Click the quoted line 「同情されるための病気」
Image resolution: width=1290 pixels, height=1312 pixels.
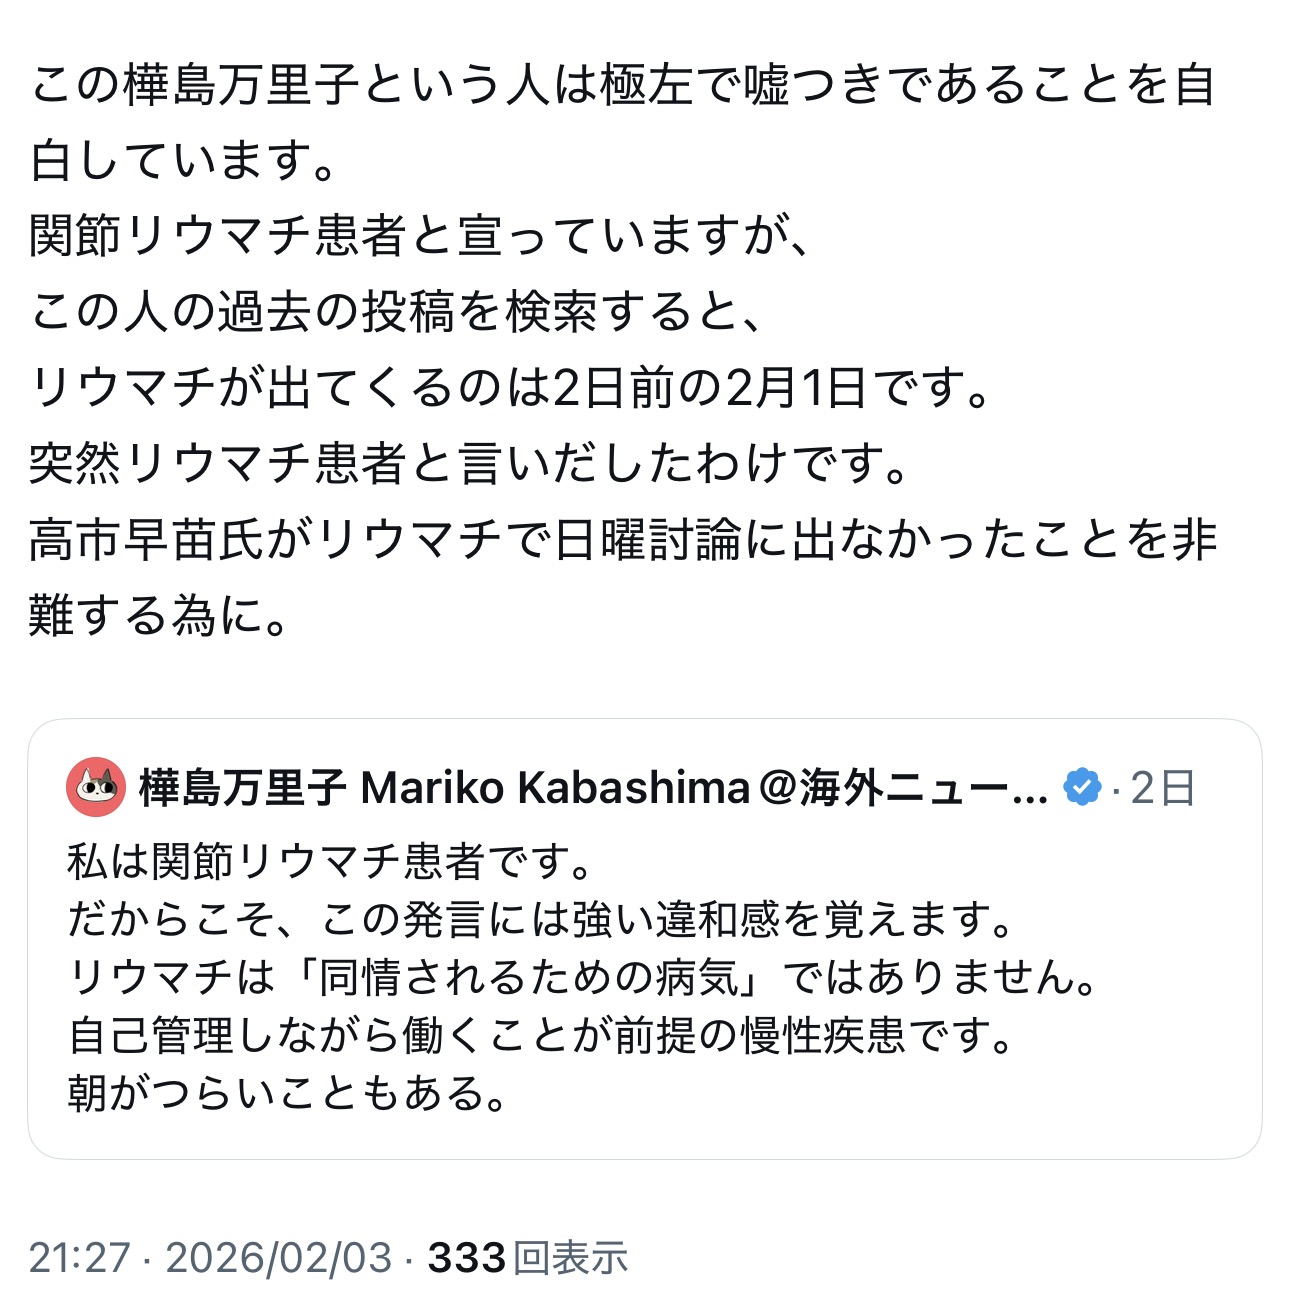[x=584, y=977]
